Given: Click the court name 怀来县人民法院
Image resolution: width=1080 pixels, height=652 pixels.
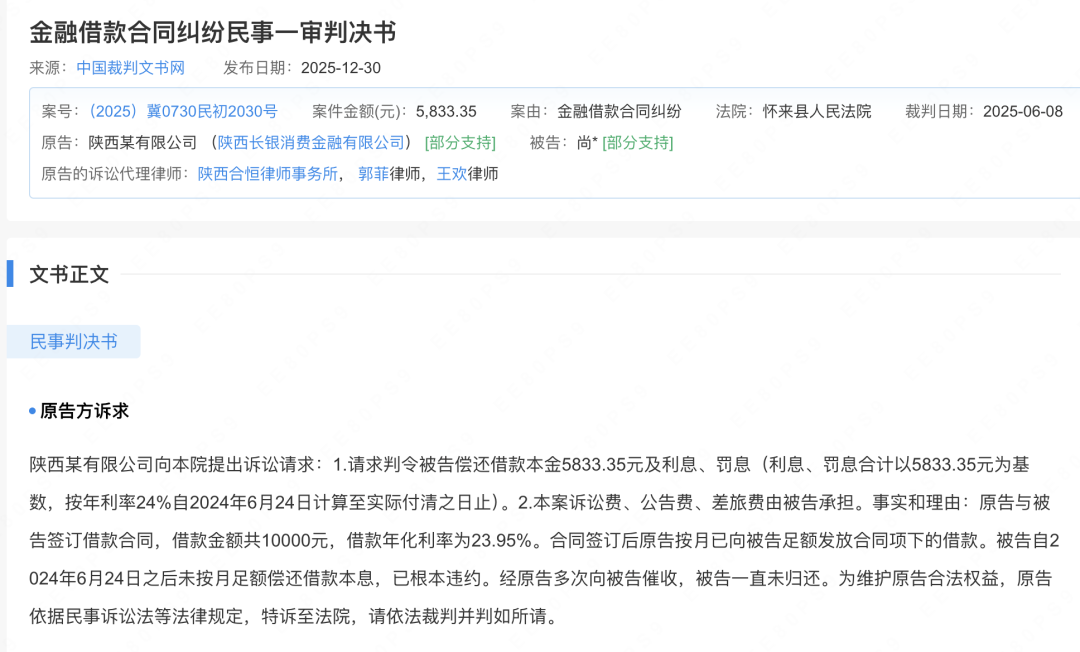Looking at the screenshot, I should pyautogui.click(x=820, y=111).
